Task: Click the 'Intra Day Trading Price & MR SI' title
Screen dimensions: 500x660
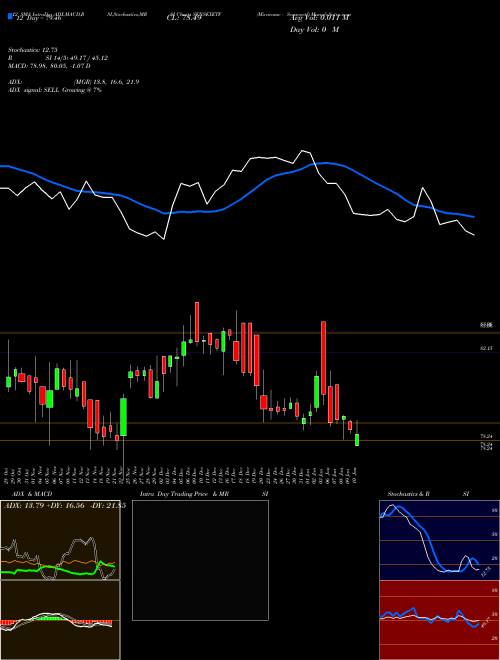Action: point(204,494)
